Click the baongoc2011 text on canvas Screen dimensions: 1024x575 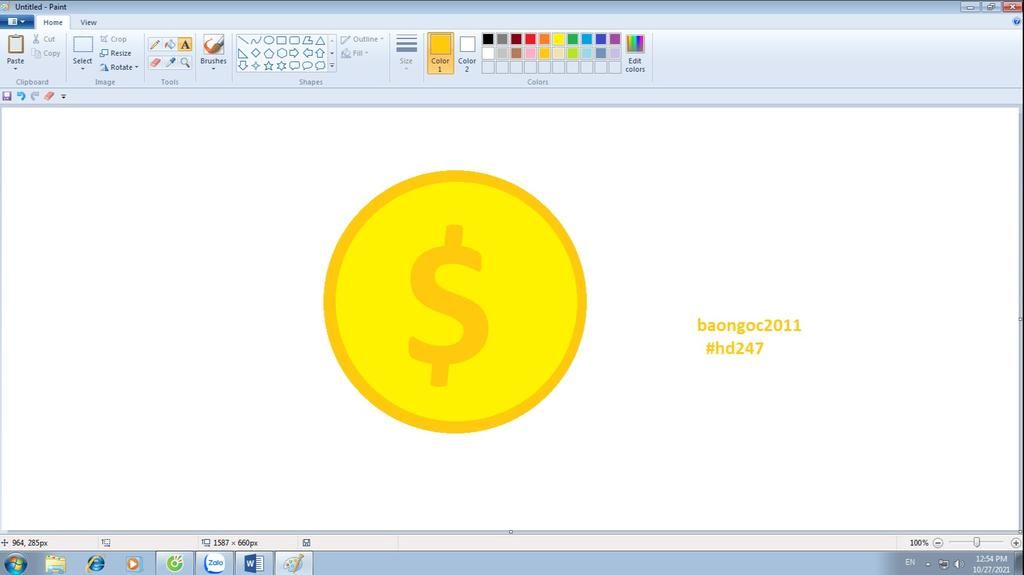click(x=749, y=325)
